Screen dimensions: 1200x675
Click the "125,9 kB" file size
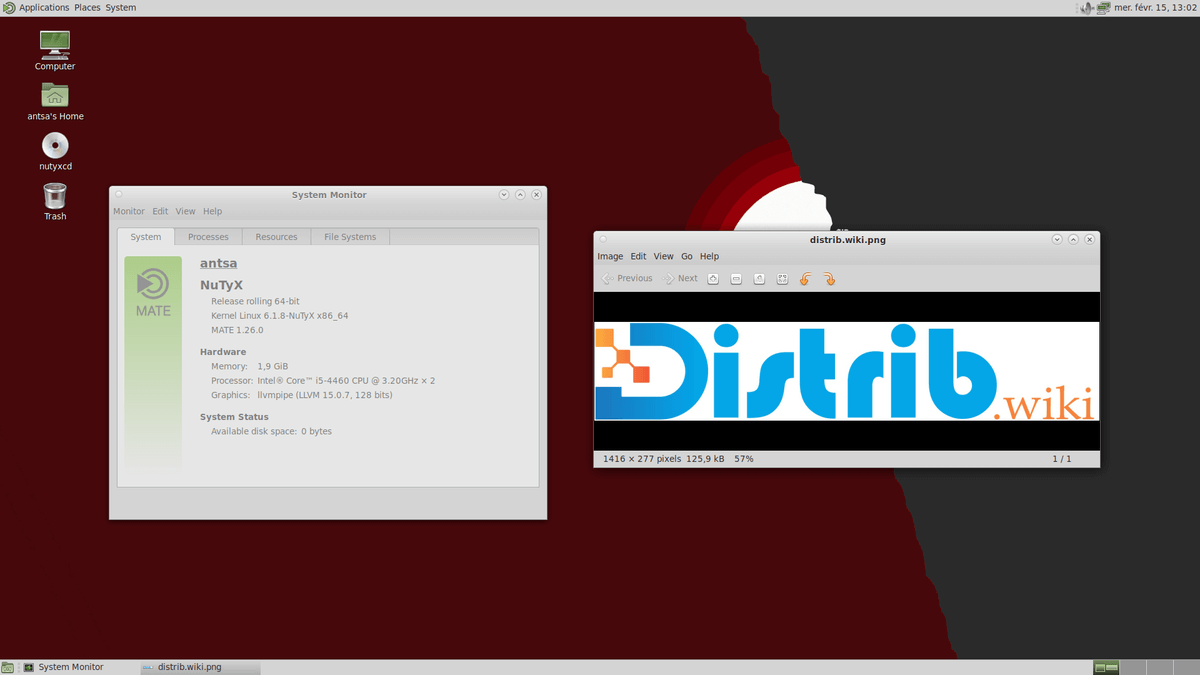tap(705, 459)
